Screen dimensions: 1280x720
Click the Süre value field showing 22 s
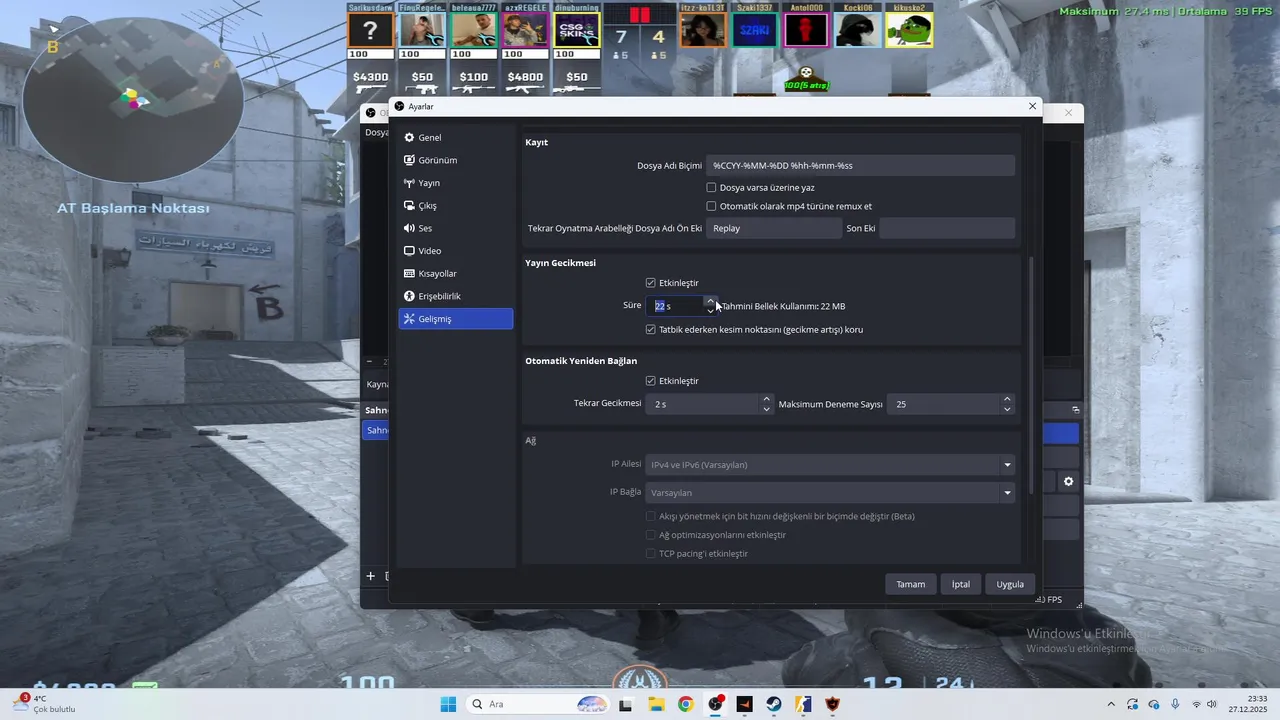tap(675, 306)
